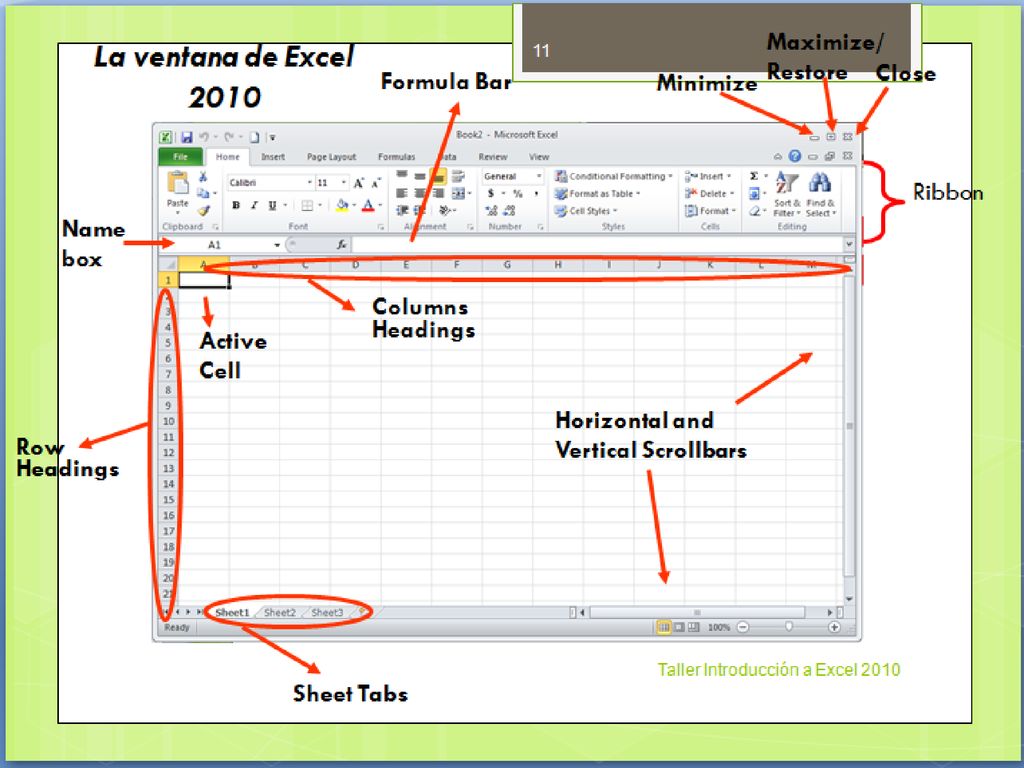Switch to the Insert ribbon tab

[273, 157]
